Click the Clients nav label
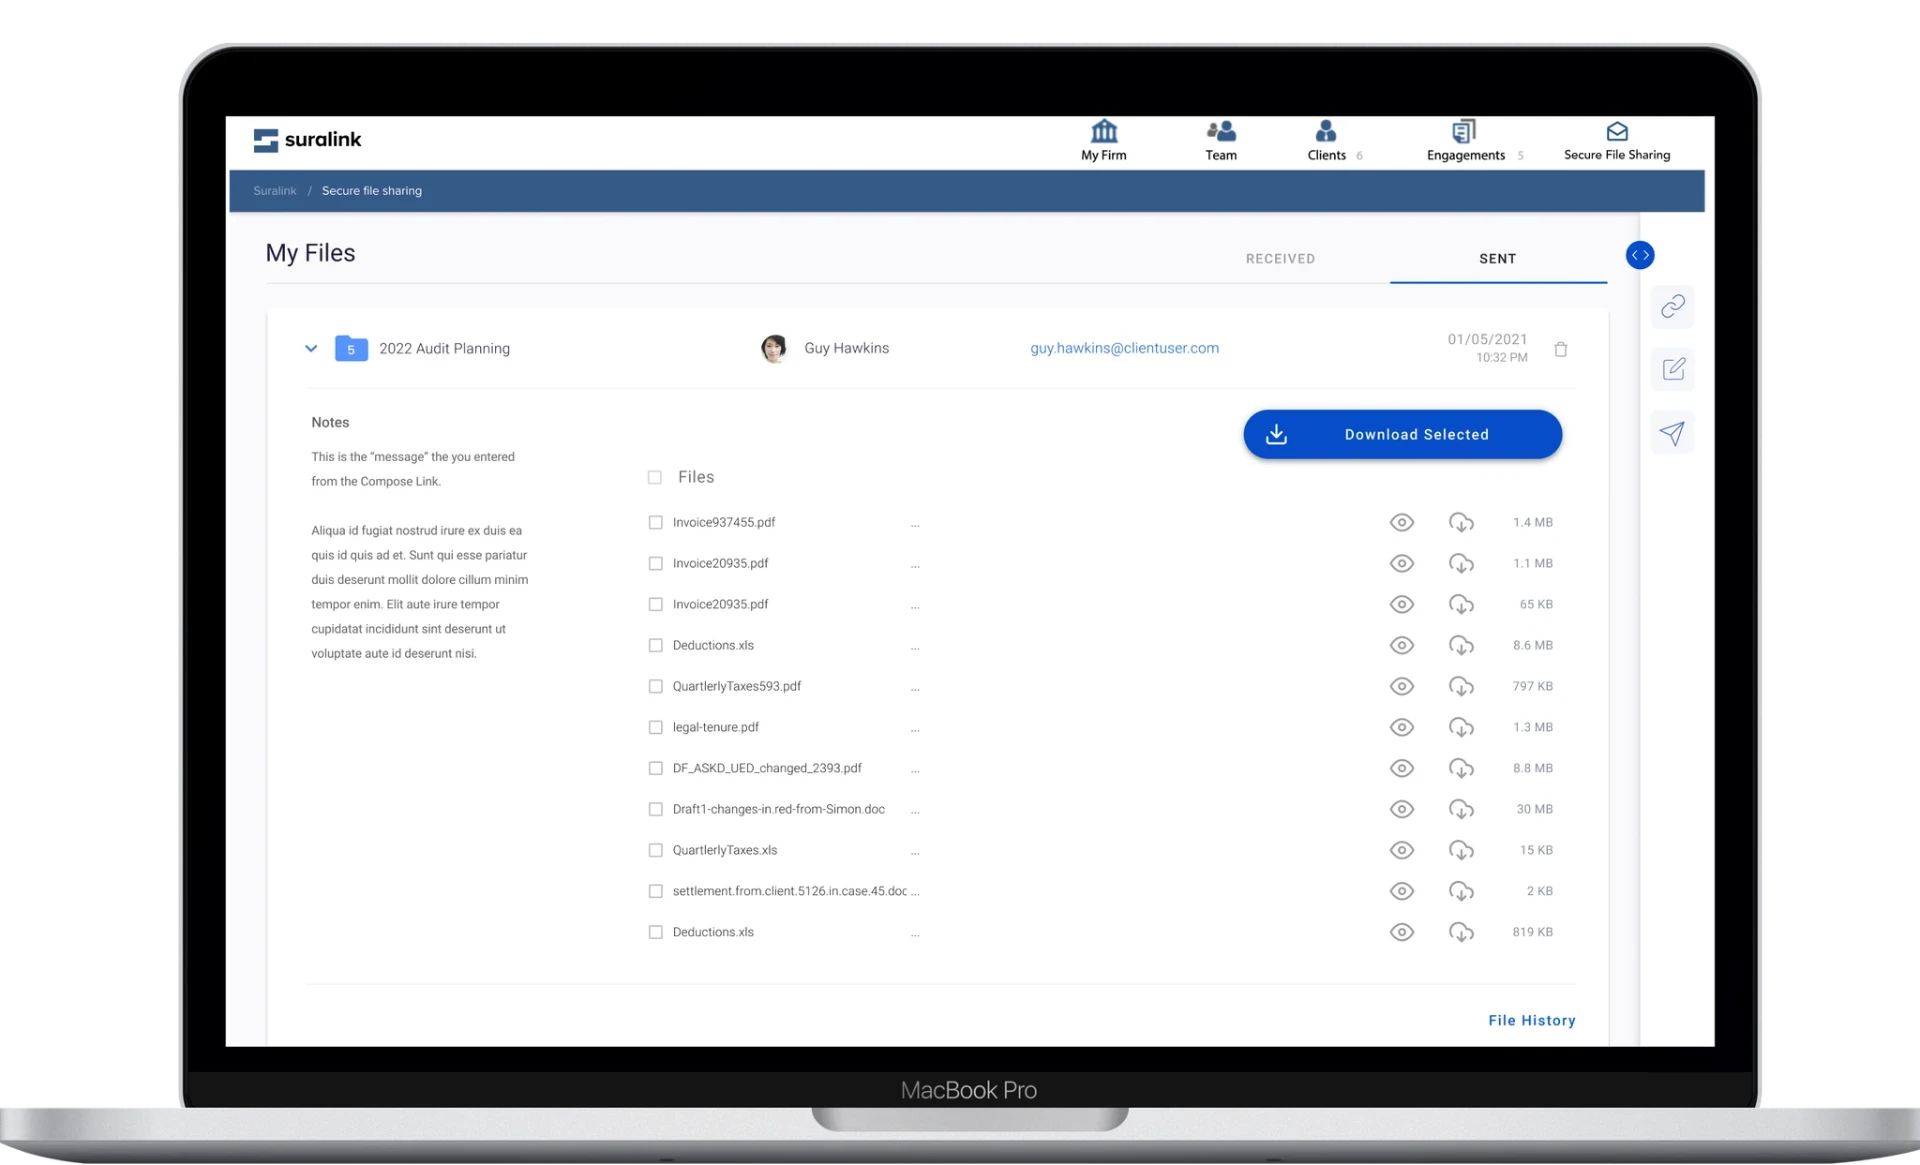The height and width of the screenshot is (1165, 1920). tap(1327, 155)
